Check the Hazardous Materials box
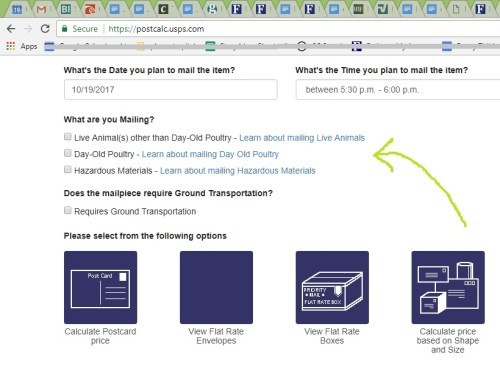The image size is (500, 374). pos(68,169)
